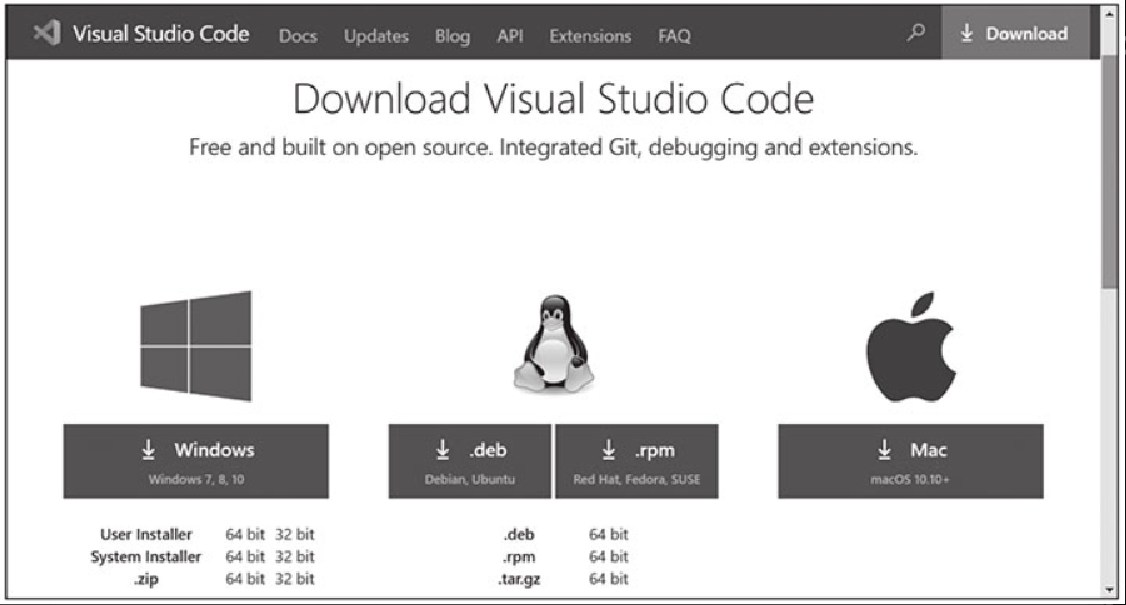Select API in the top navigation
1126x605 pixels.
tap(510, 36)
